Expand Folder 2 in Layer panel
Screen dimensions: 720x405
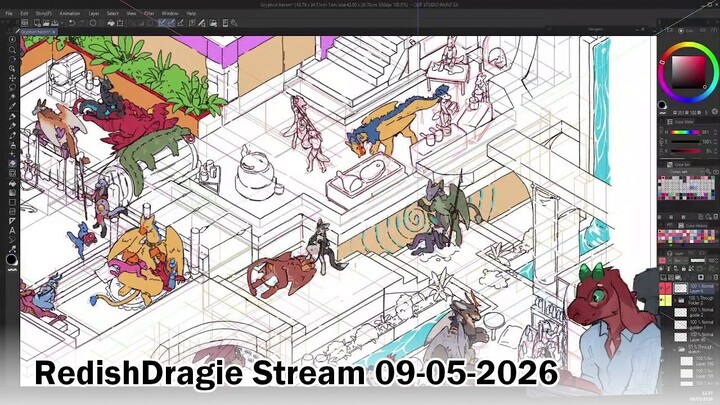[x=675, y=300]
